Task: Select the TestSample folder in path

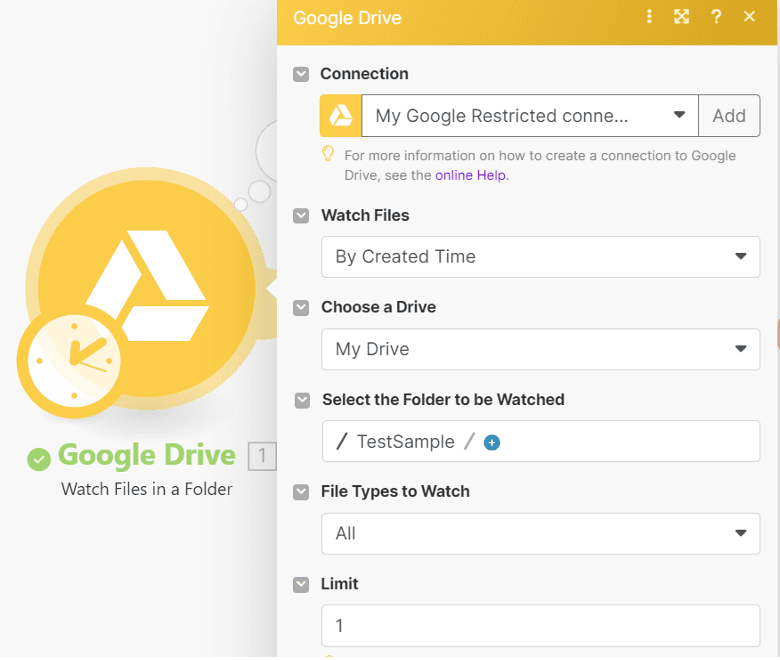Action: coord(405,442)
